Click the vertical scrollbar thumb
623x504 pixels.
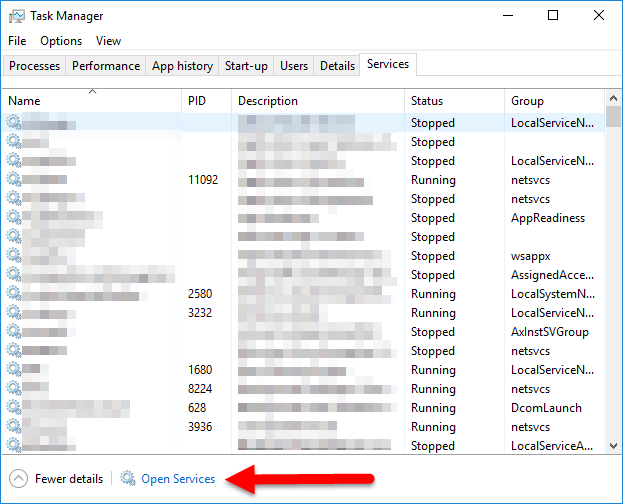click(x=613, y=116)
